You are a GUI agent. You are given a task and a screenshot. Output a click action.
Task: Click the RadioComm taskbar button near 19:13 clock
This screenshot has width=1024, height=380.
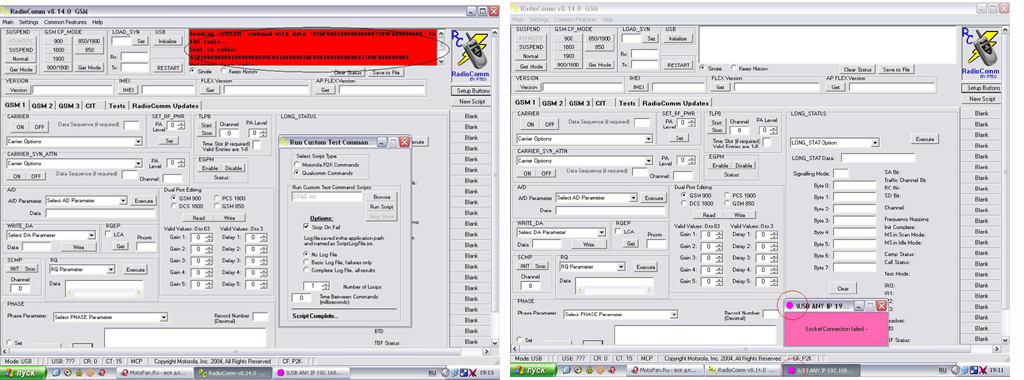click(x=237, y=372)
